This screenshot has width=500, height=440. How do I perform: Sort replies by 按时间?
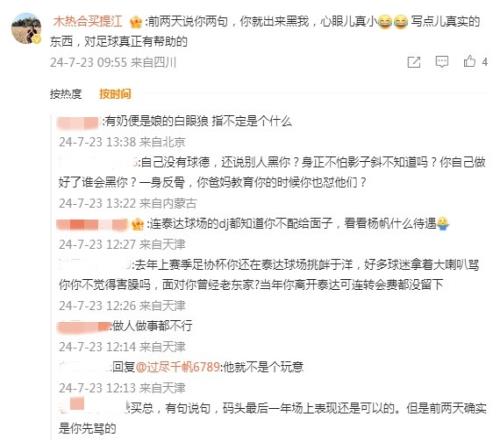click(x=115, y=94)
